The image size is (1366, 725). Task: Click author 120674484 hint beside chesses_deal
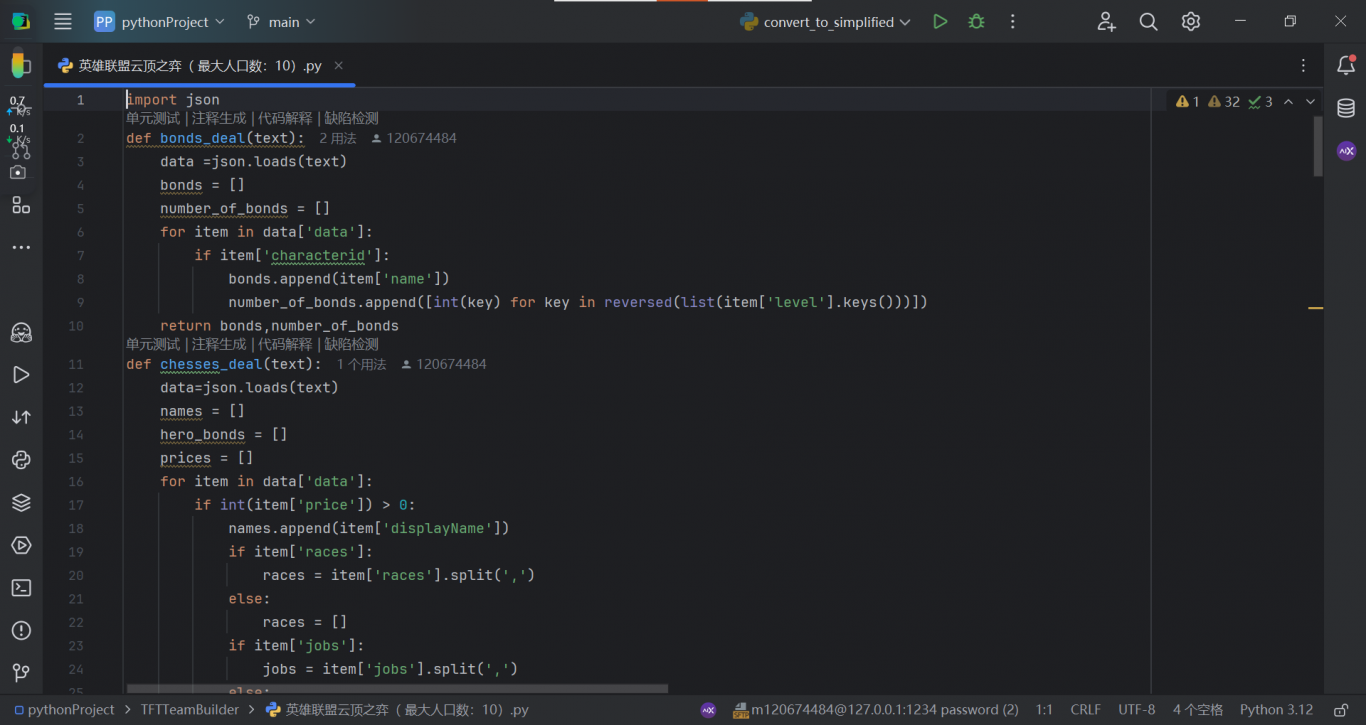(444, 364)
